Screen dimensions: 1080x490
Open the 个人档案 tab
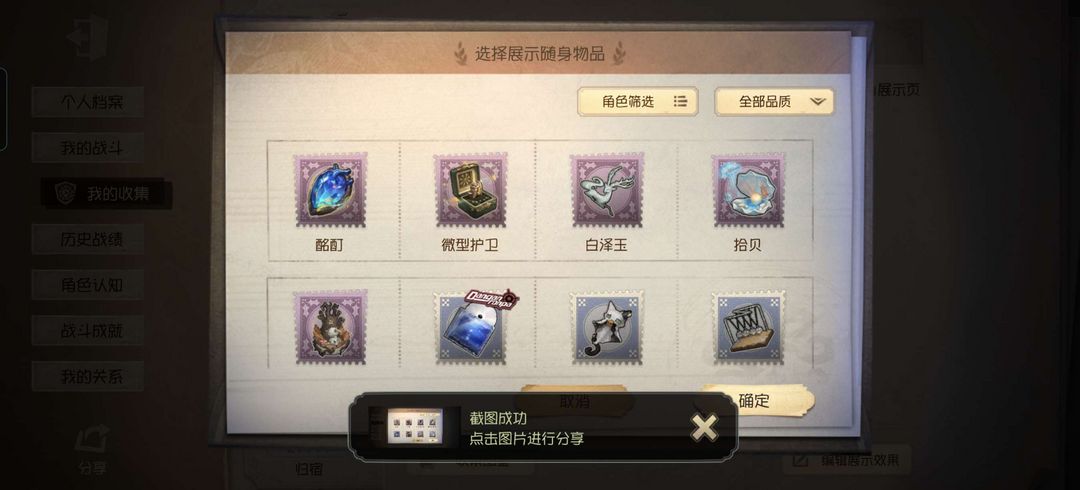pyautogui.click(x=88, y=102)
